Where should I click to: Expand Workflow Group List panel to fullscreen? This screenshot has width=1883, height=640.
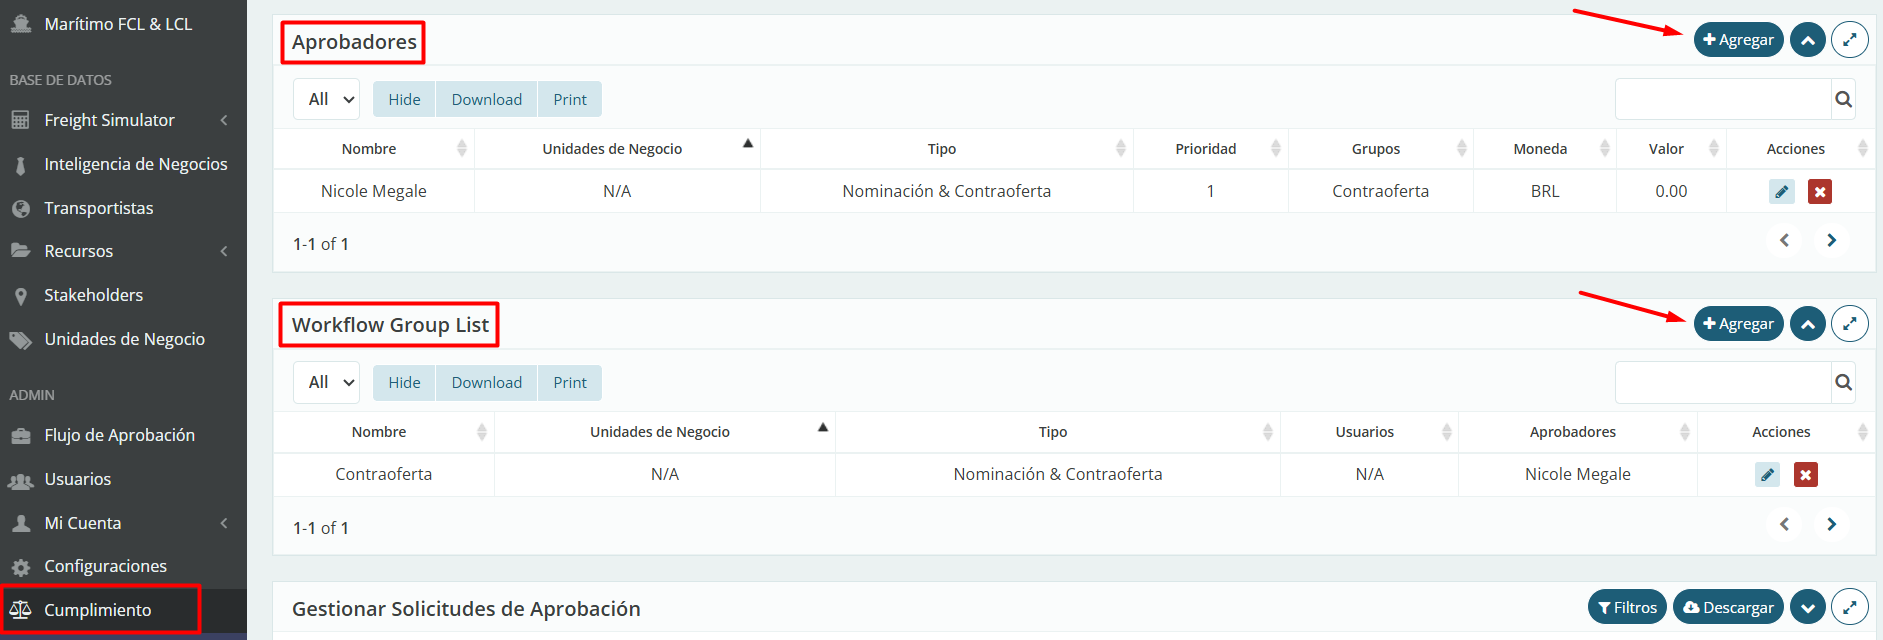click(1849, 323)
